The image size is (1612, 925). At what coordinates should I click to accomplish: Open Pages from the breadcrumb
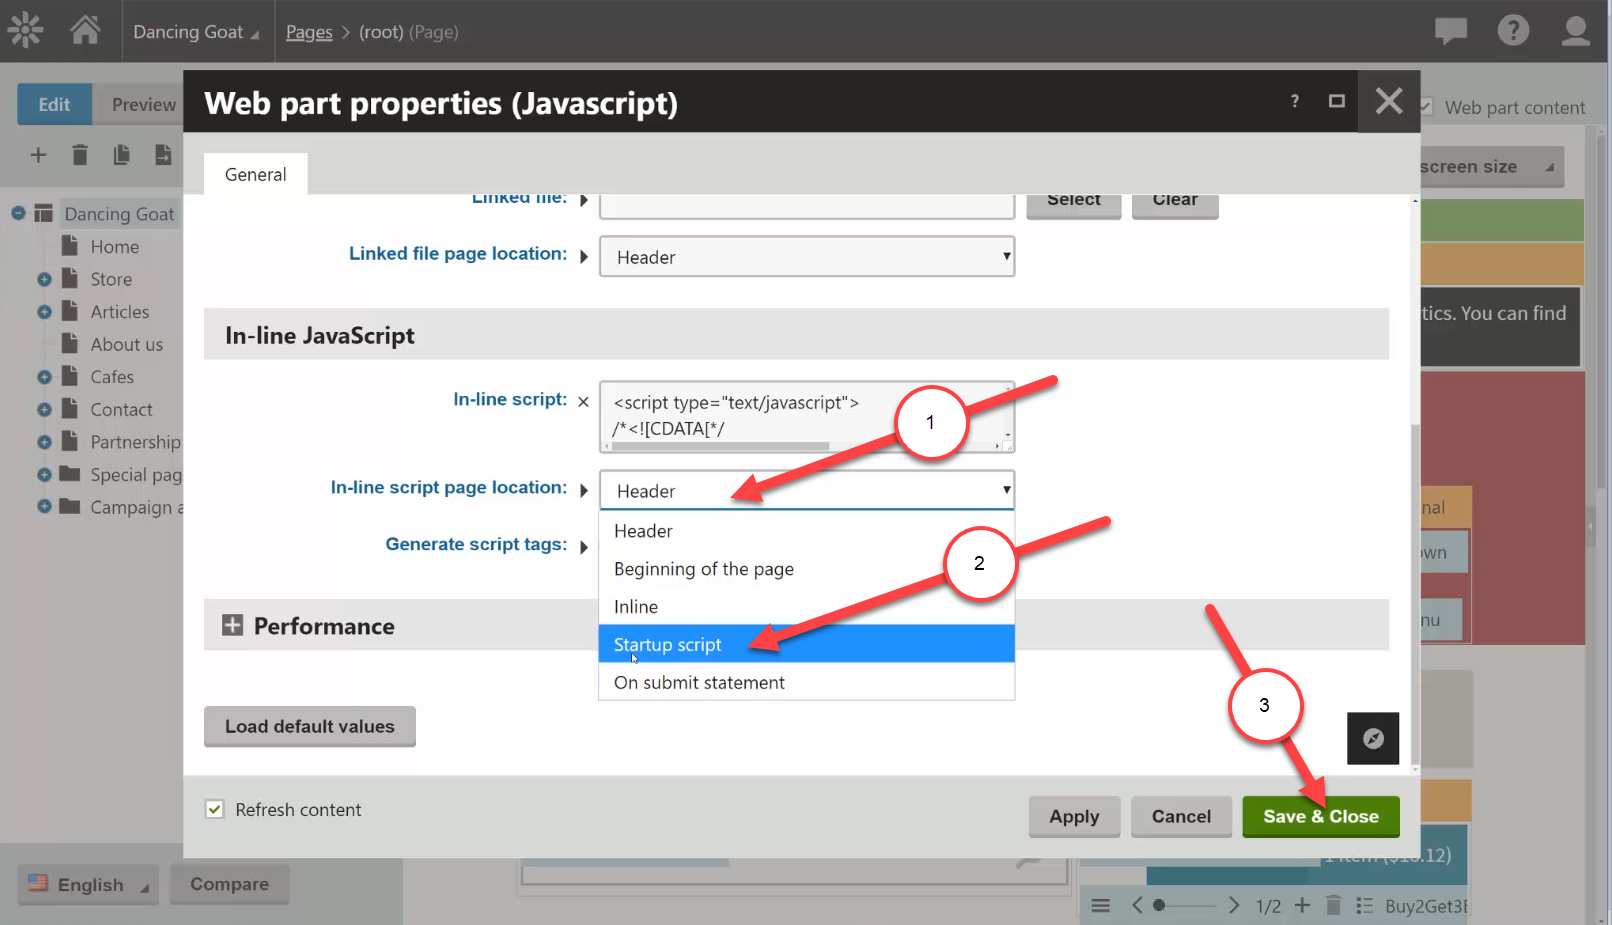coord(309,31)
